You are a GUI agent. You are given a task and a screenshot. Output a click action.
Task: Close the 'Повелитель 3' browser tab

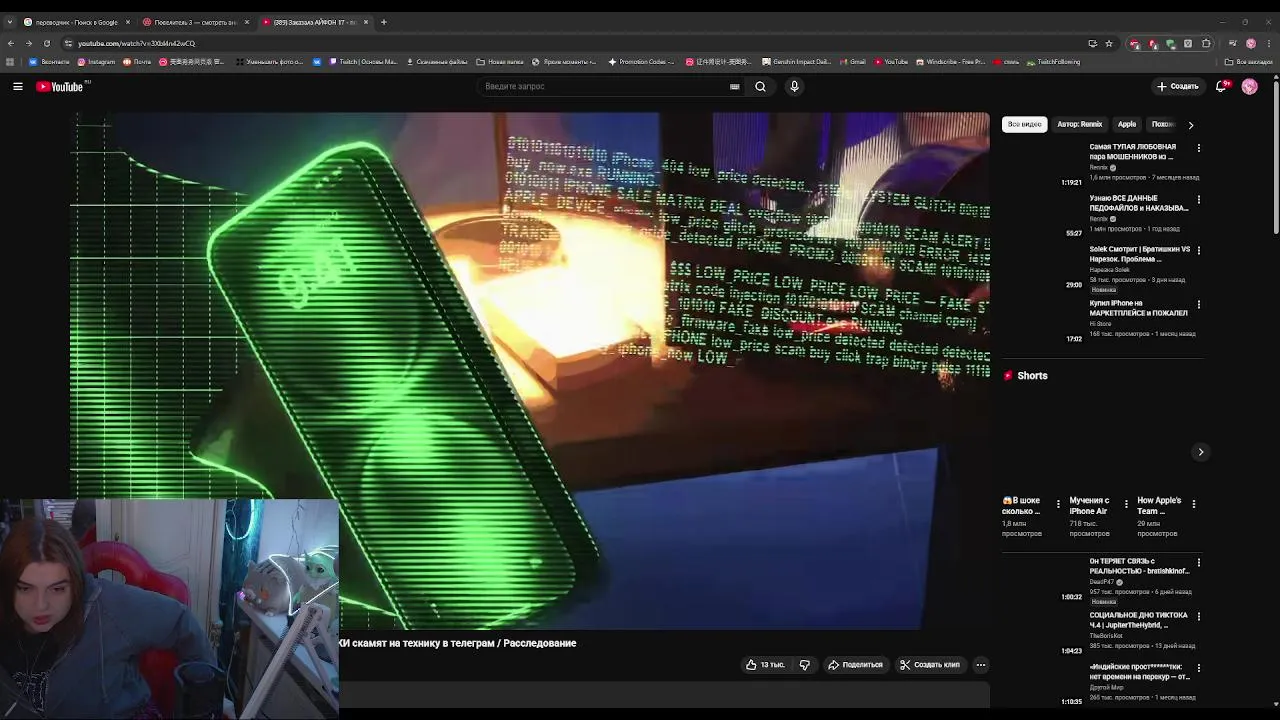(x=247, y=22)
